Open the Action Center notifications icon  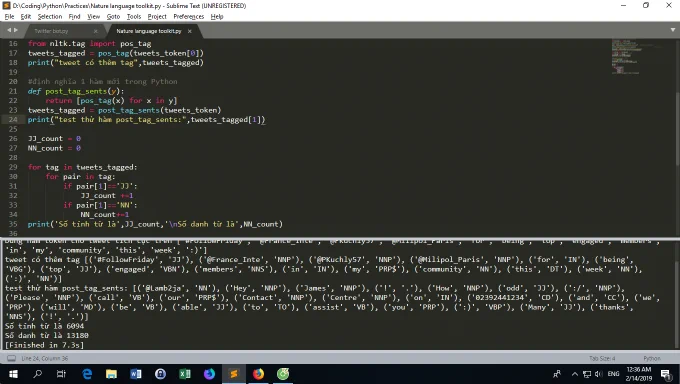pyautogui.click(x=665, y=374)
